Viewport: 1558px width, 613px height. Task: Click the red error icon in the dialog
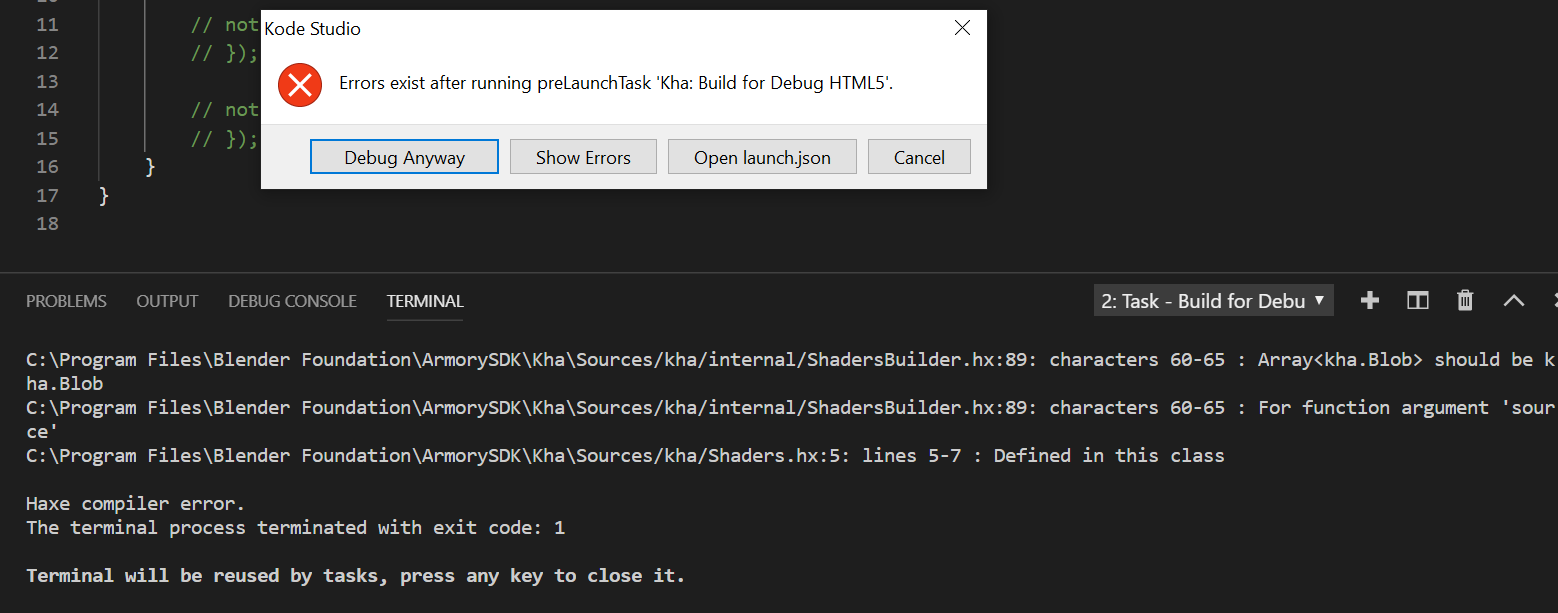coord(299,84)
